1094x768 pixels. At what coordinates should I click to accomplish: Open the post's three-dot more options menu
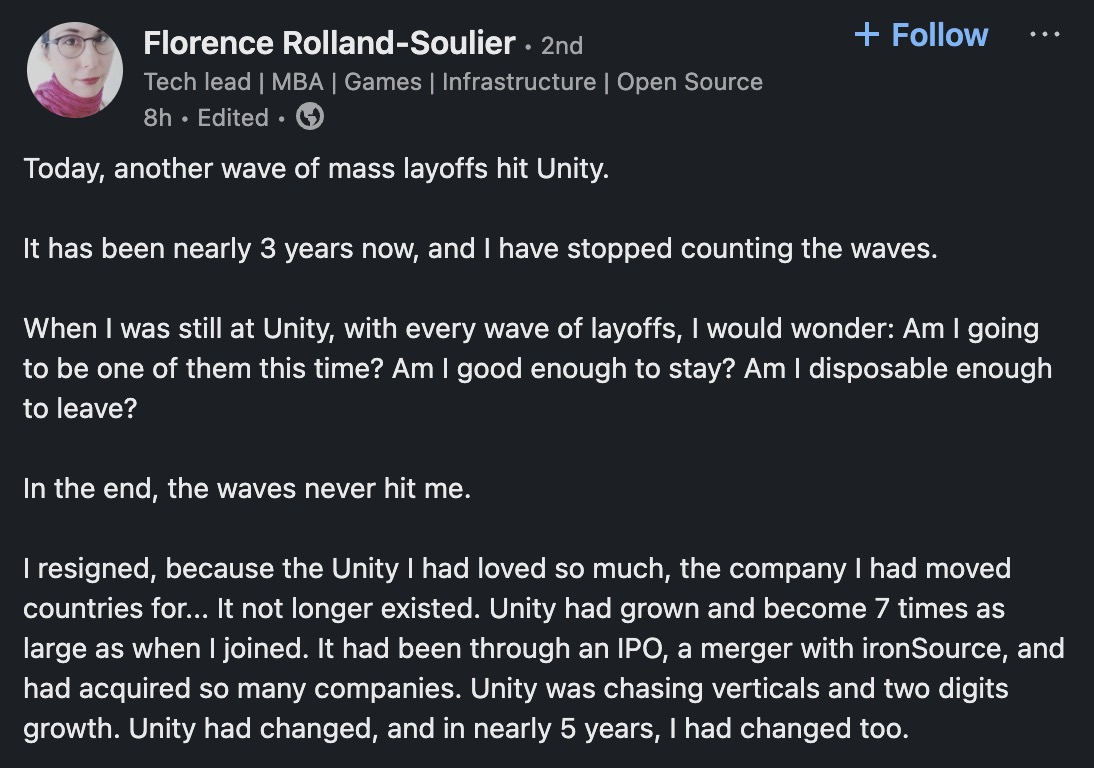(1044, 34)
